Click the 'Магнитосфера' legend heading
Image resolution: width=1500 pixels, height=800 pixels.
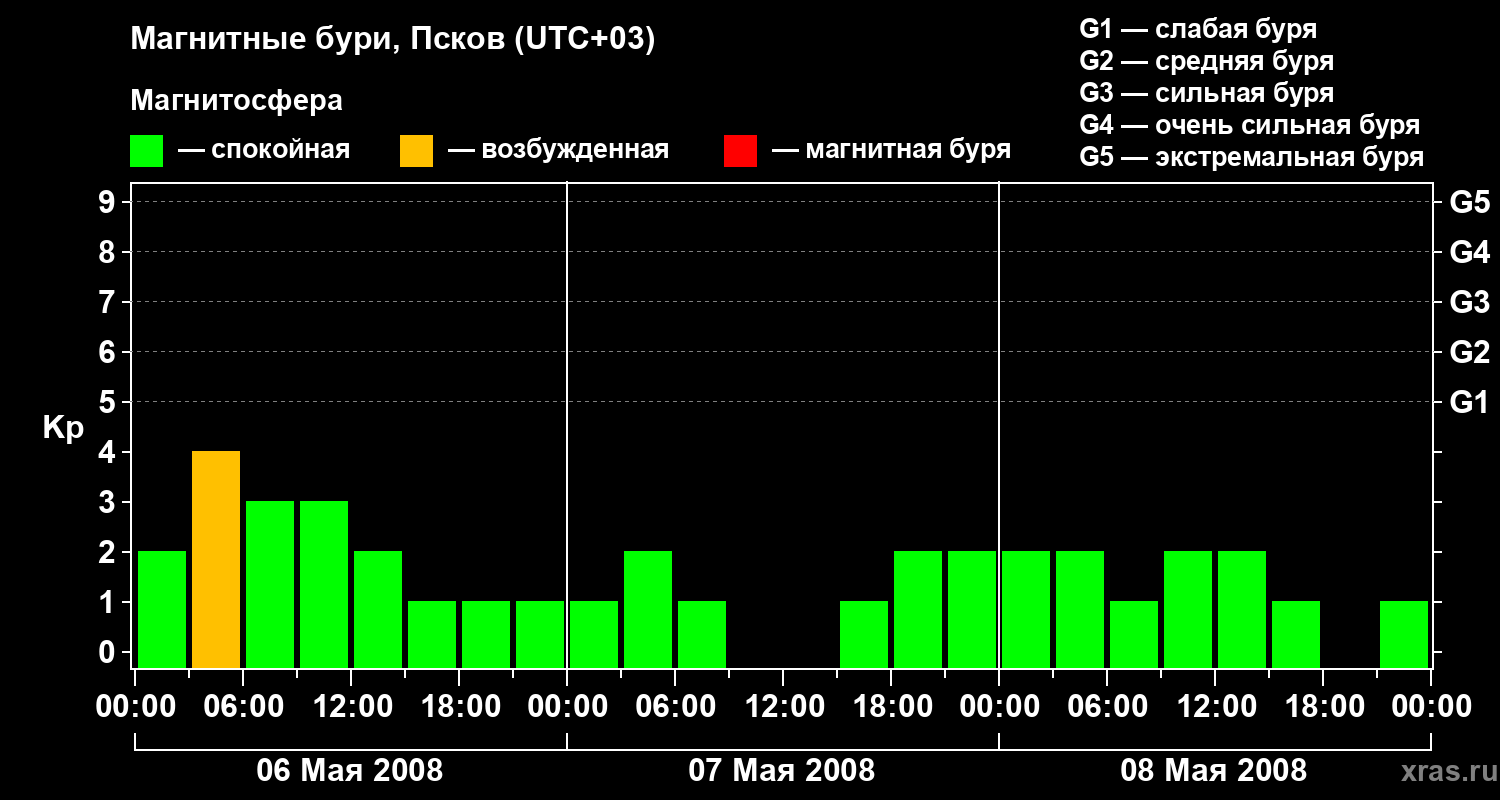(x=236, y=101)
